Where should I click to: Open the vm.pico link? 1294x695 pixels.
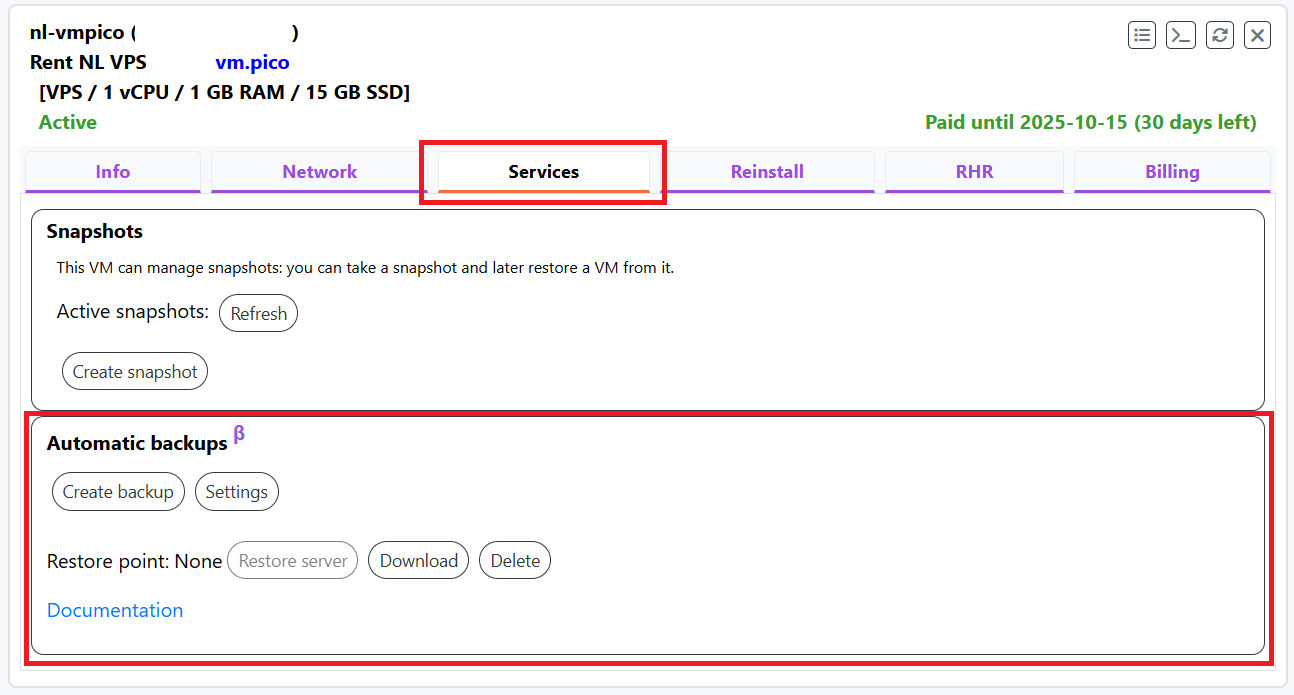click(252, 63)
